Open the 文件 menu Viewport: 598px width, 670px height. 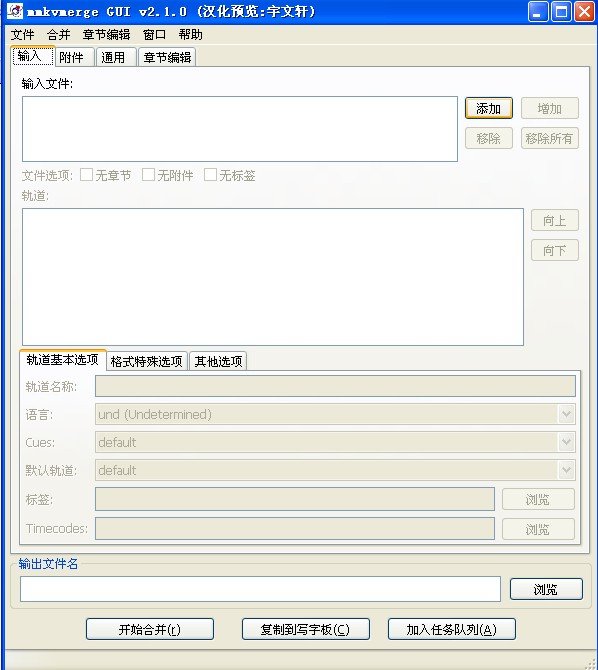tap(22, 35)
